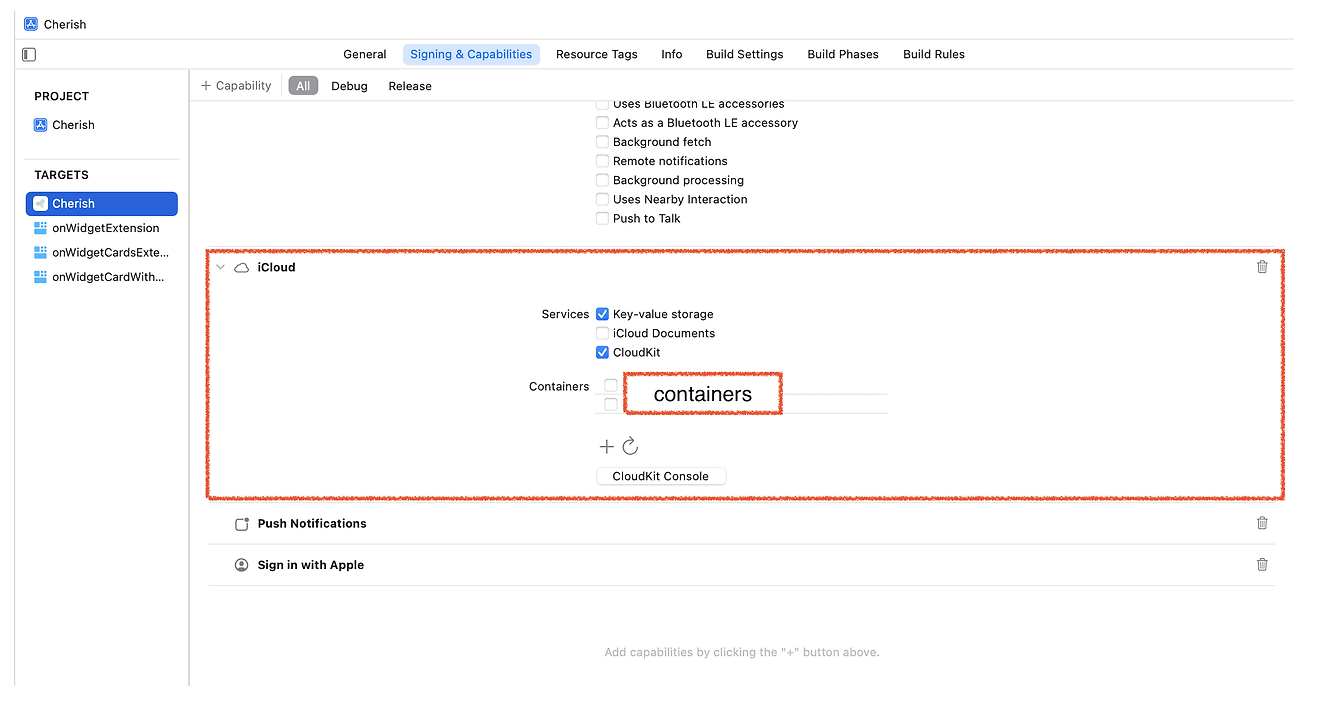Open the Build Rules tab
The height and width of the screenshot is (702, 1330).
(934, 54)
